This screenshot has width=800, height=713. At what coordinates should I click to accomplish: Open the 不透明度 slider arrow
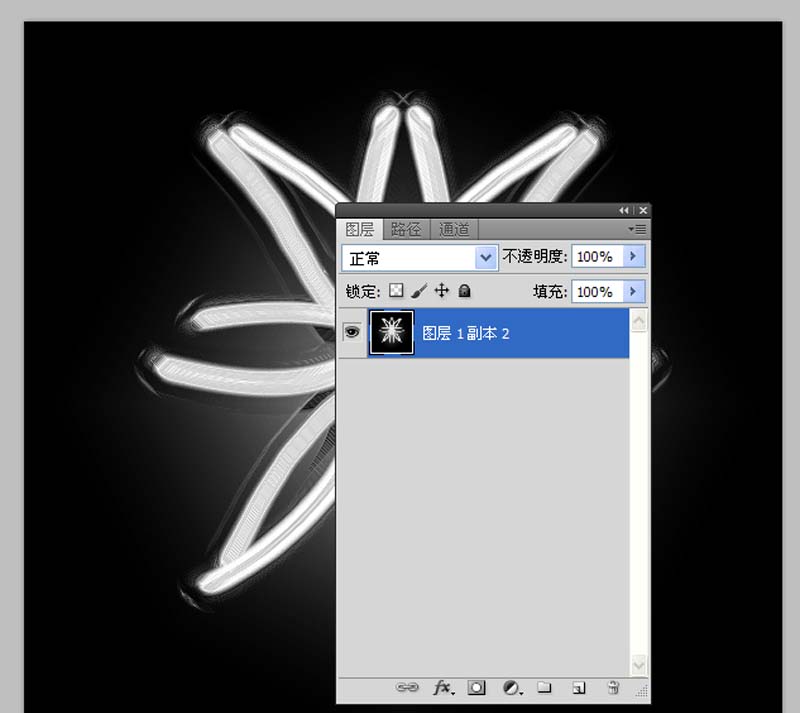coord(634,256)
